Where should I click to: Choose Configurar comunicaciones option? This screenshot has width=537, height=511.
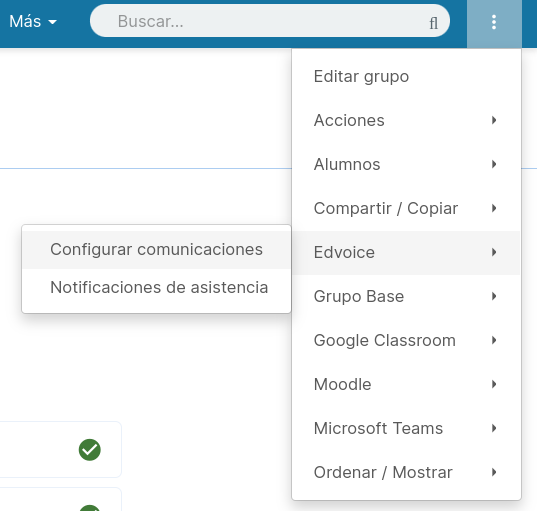pos(157,250)
